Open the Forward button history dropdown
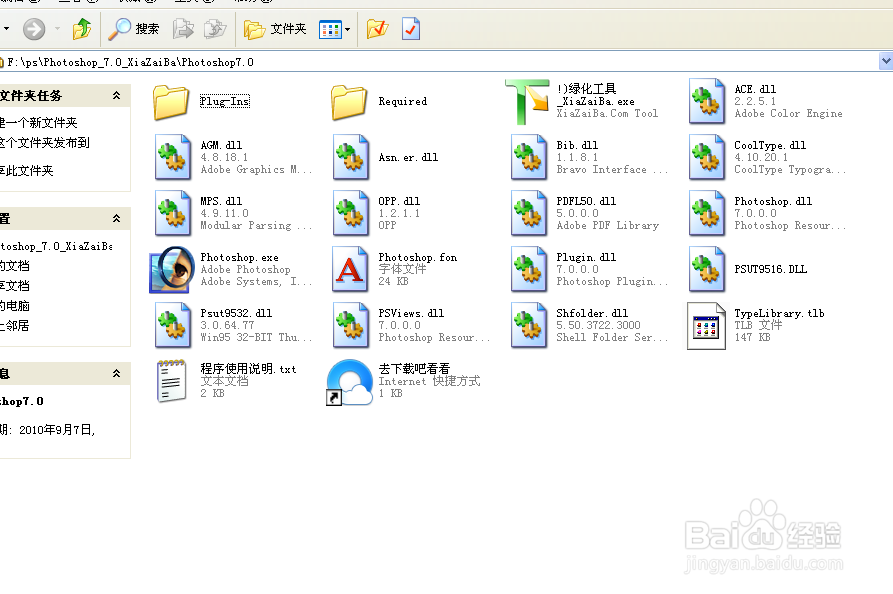The width and height of the screenshot is (893, 594). tap(57, 28)
